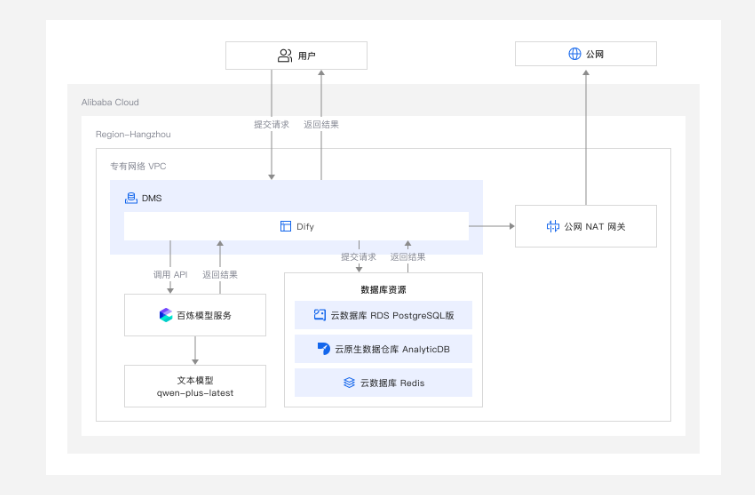Click the Redis stacked layers icon
755x495 pixels.
(349, 383)
